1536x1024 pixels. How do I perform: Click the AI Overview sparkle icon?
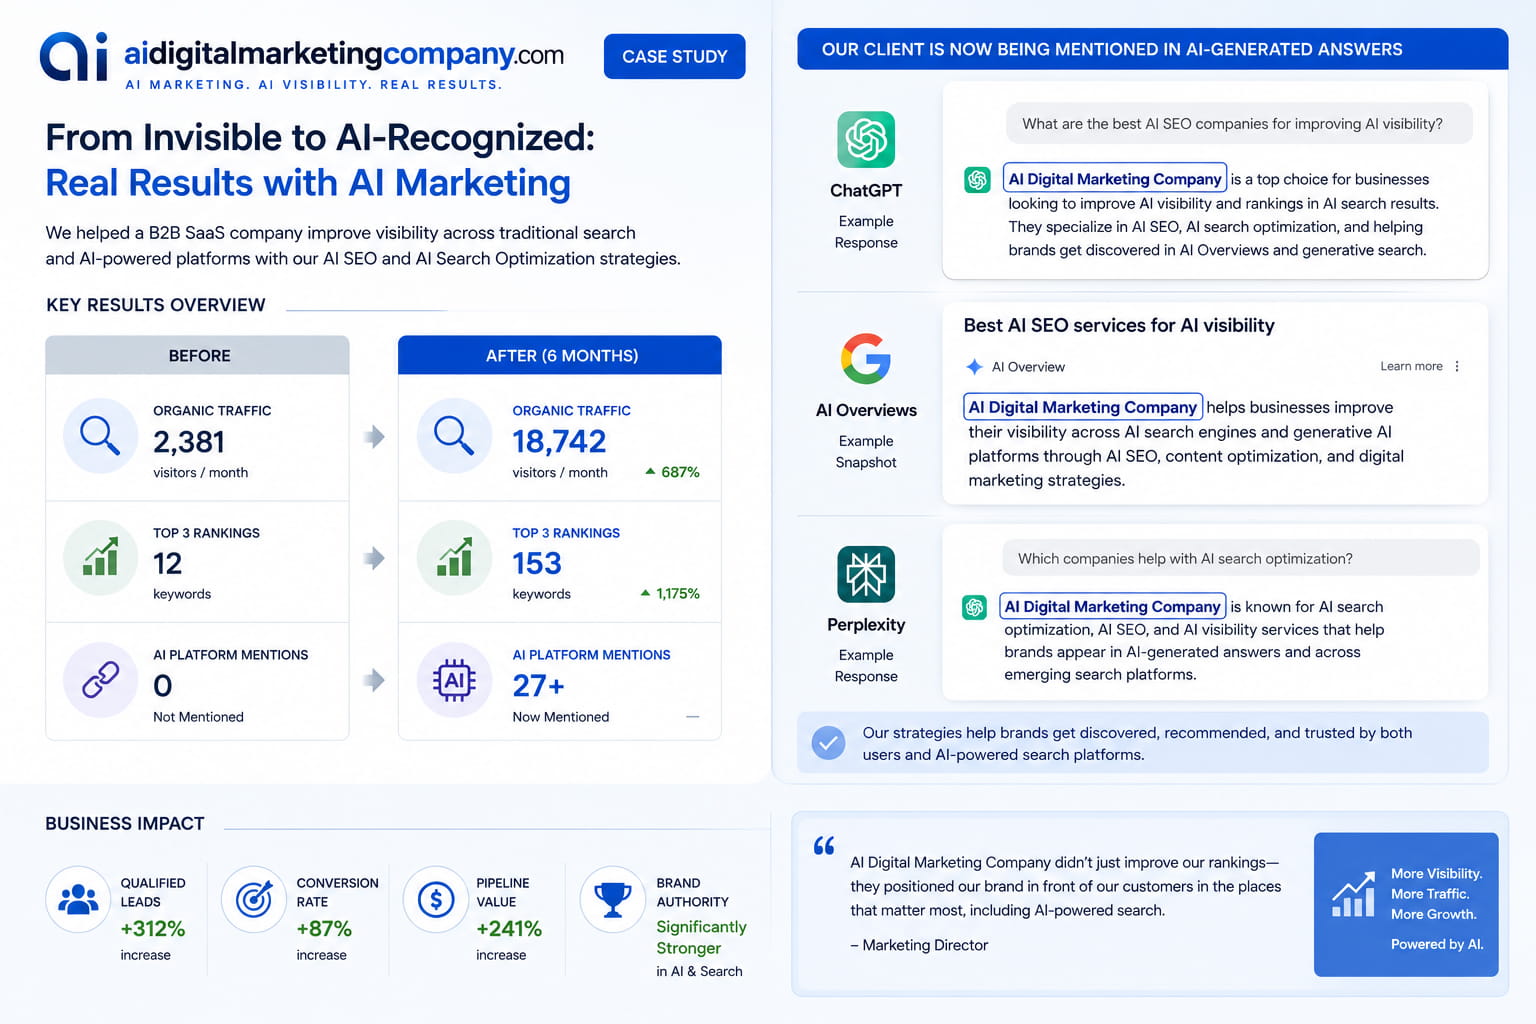pyautogui.click(x=975, y=367)
